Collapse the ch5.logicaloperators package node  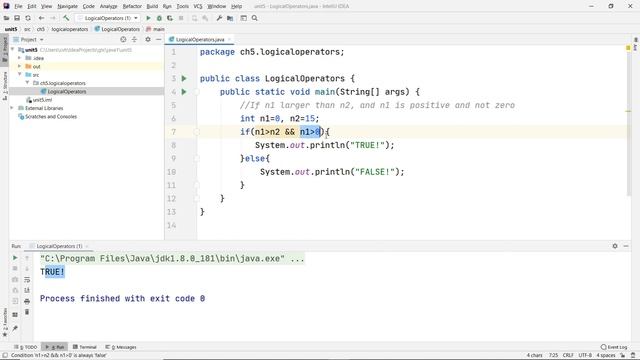(27, 82)
